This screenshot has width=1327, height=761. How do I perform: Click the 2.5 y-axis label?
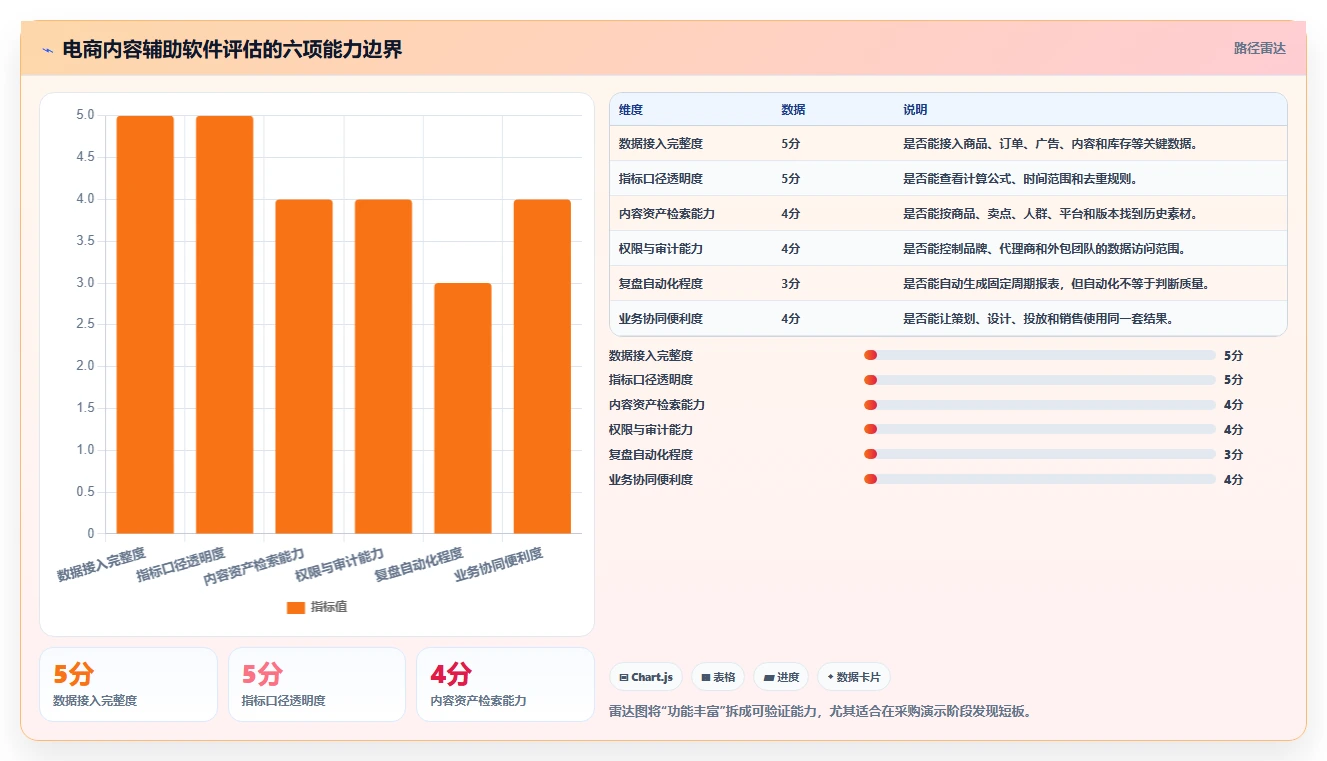(x=85, y=324)
